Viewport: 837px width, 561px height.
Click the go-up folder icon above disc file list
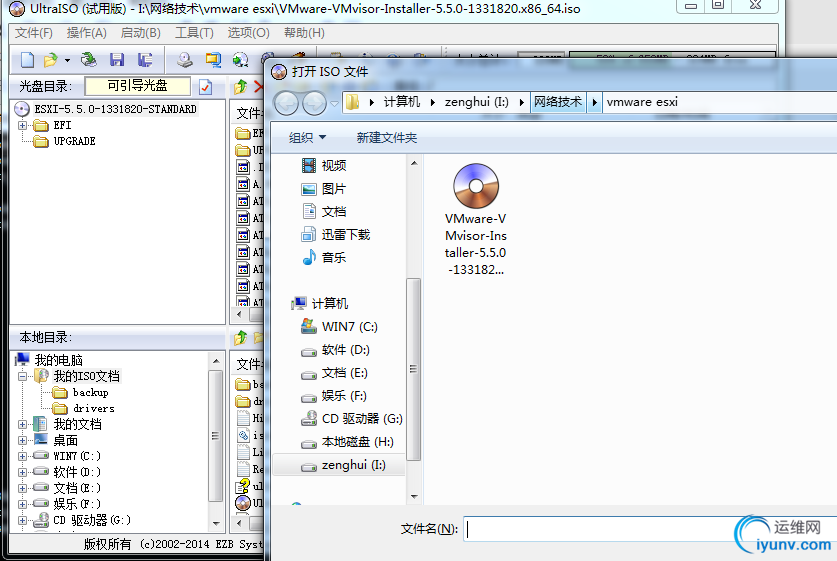pos(241,86)
